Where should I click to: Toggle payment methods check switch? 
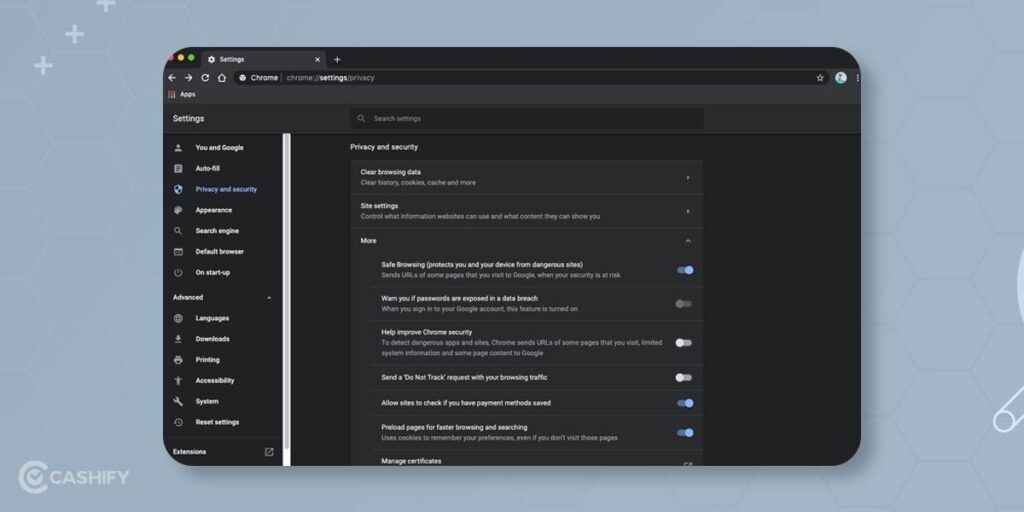[x=685, y=403]
